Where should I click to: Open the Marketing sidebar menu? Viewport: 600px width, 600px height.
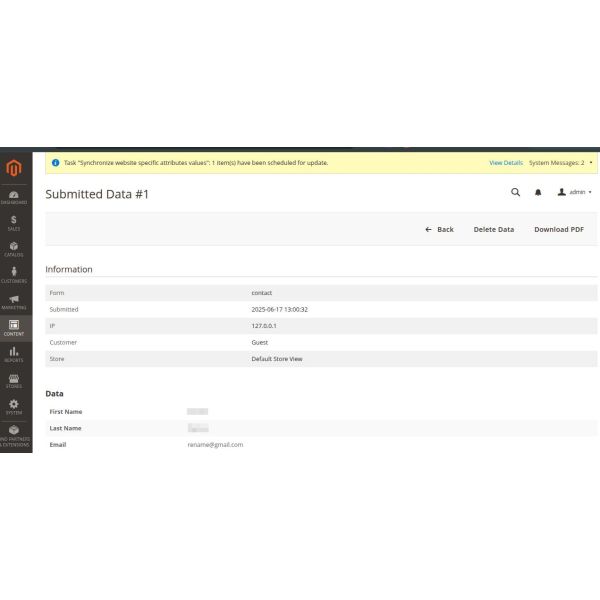click(14, 302)
